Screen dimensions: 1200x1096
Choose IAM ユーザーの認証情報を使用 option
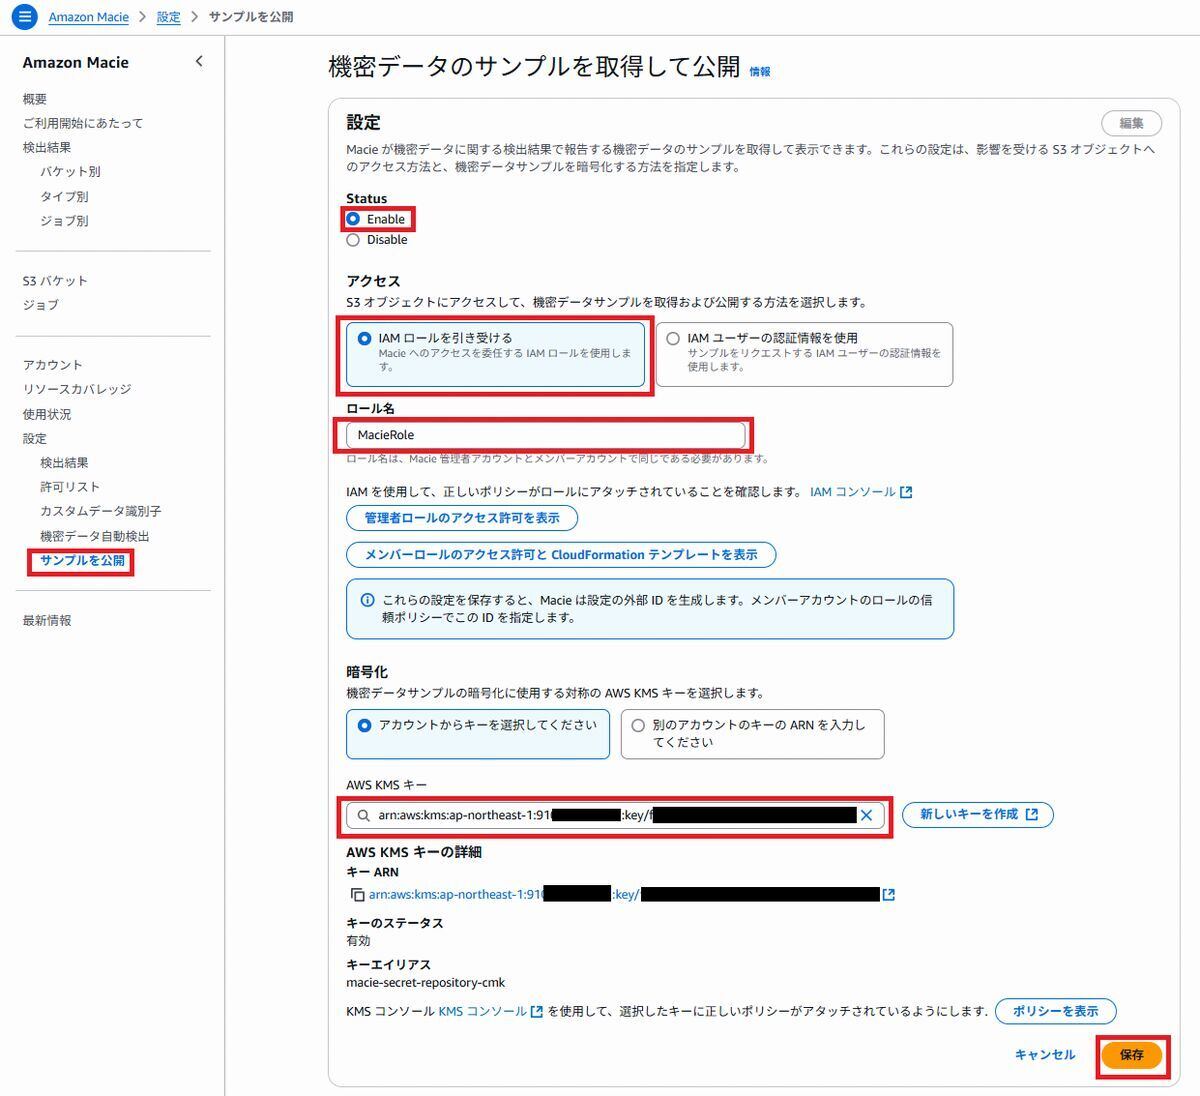tap(804, 354)
